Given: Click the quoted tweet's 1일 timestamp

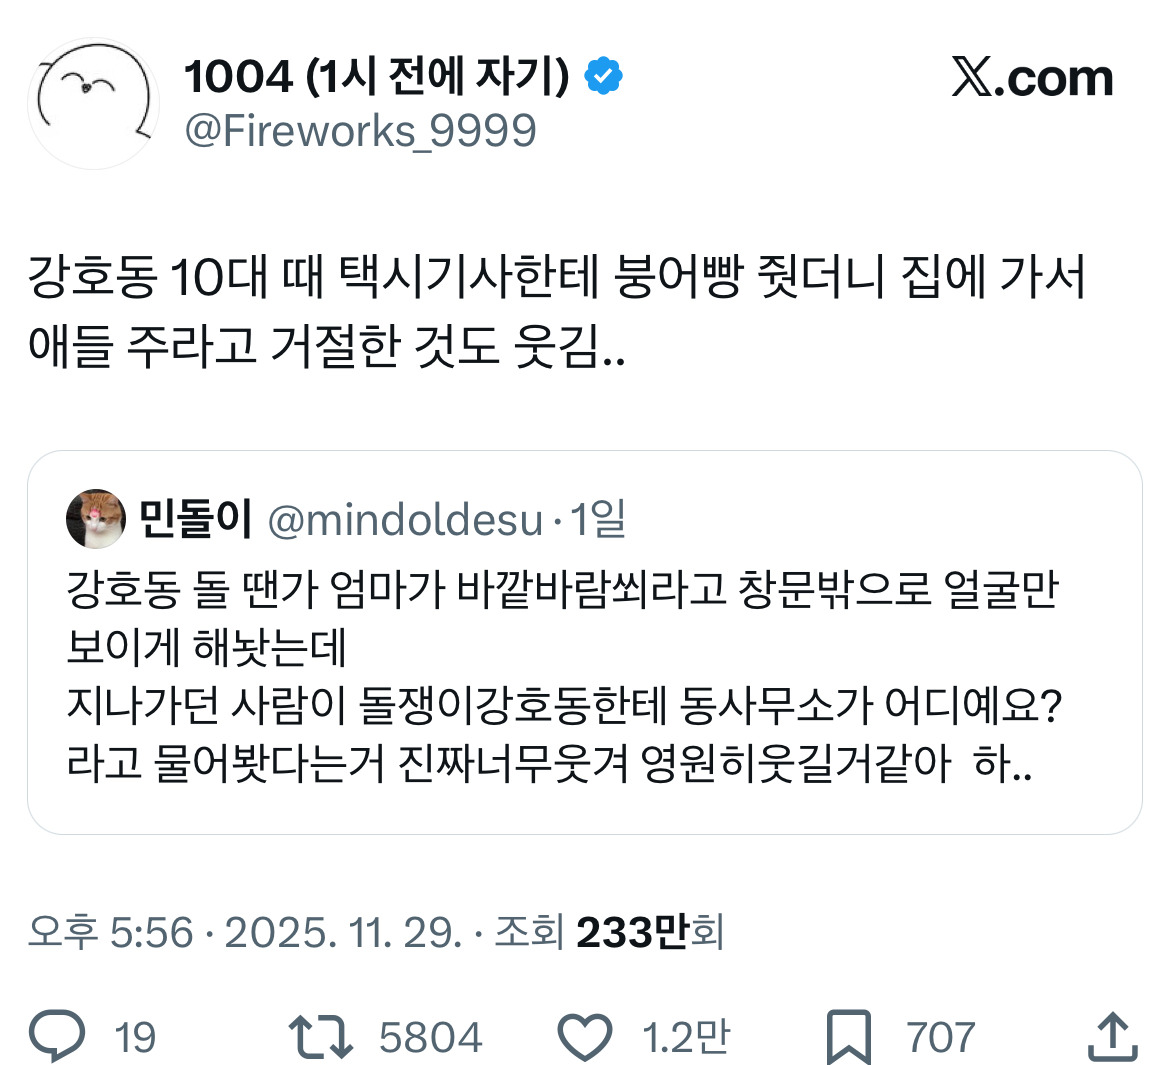Looking at the screenshot, I should point(598,520).
